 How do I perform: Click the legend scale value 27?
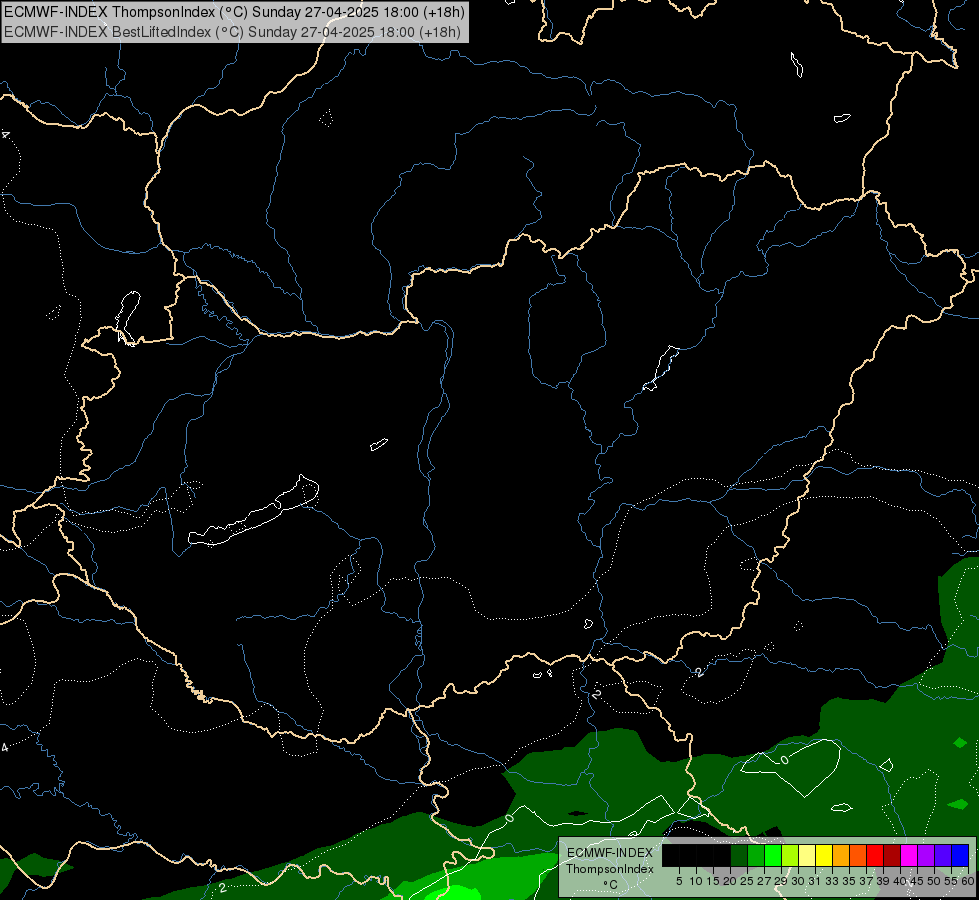click(x=764, y=881)
